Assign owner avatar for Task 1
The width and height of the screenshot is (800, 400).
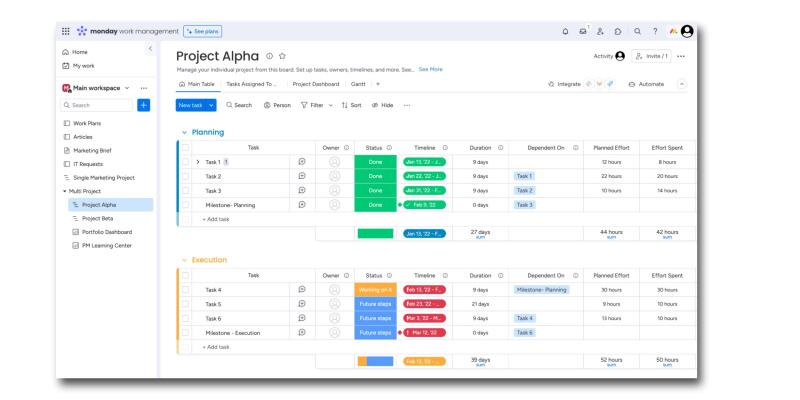click(x=334, y=162)
